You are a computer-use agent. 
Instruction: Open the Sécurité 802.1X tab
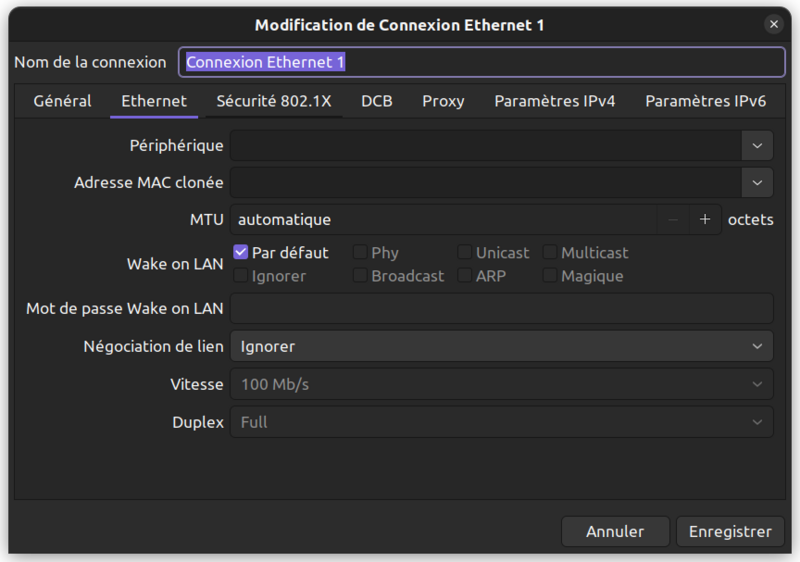273,101
